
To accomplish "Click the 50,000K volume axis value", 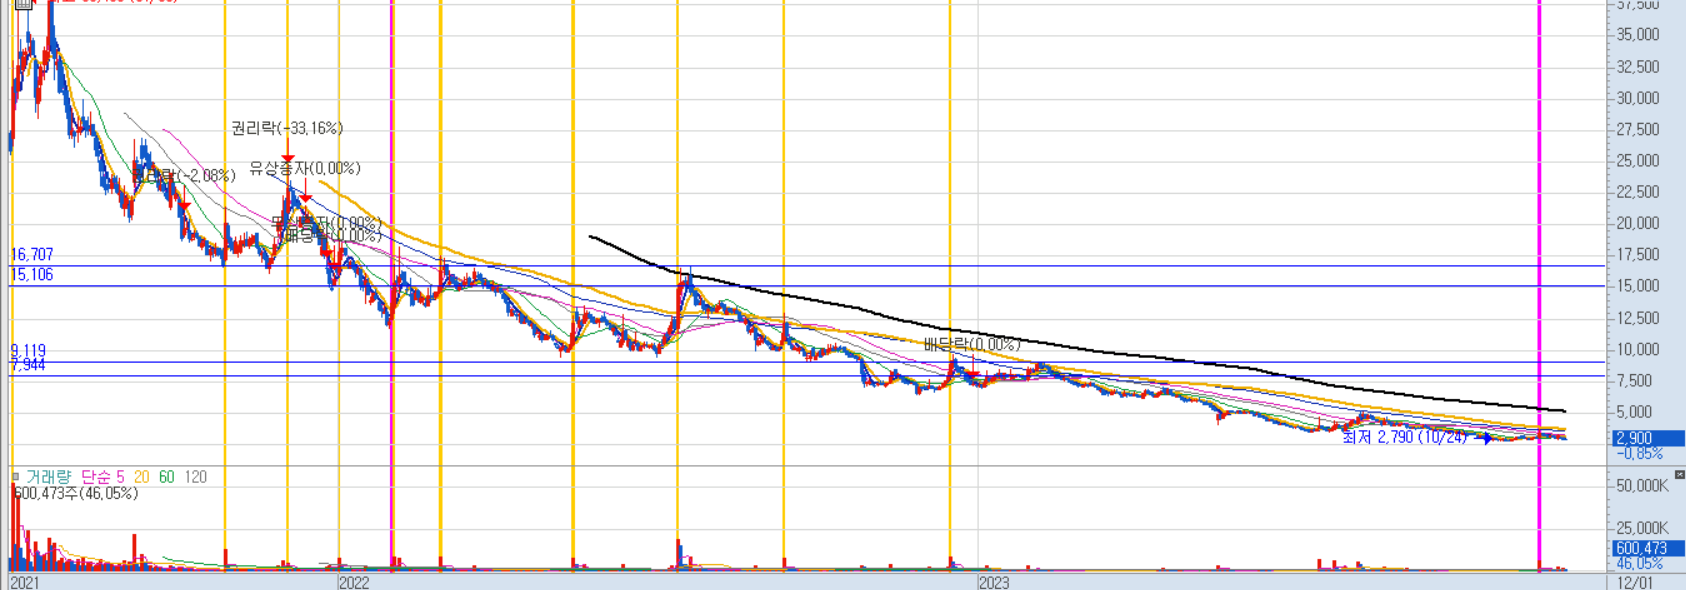I will pyautogui.click(x=1643, y=485).
